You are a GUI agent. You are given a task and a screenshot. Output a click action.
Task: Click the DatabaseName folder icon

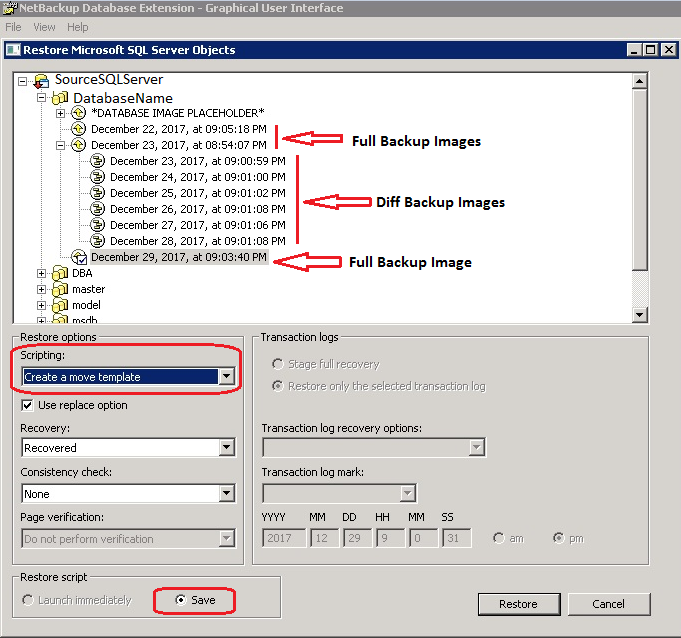click(60, 98)
